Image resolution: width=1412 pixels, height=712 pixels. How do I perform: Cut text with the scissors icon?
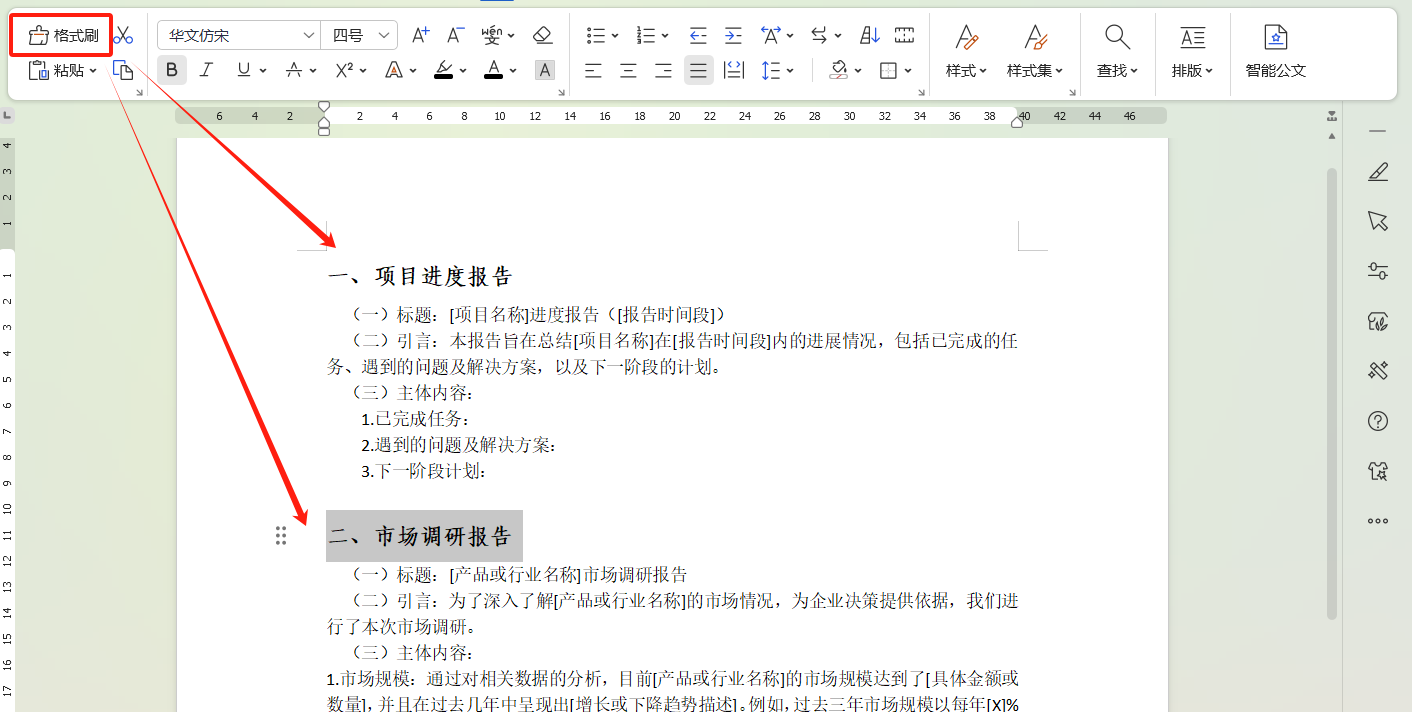pos(123,33)
